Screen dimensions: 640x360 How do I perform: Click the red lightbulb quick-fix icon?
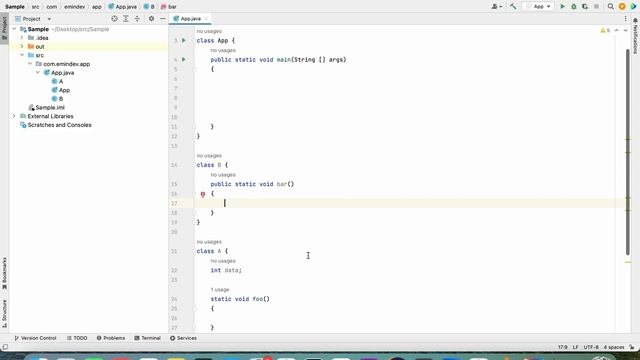pos(203,195)
